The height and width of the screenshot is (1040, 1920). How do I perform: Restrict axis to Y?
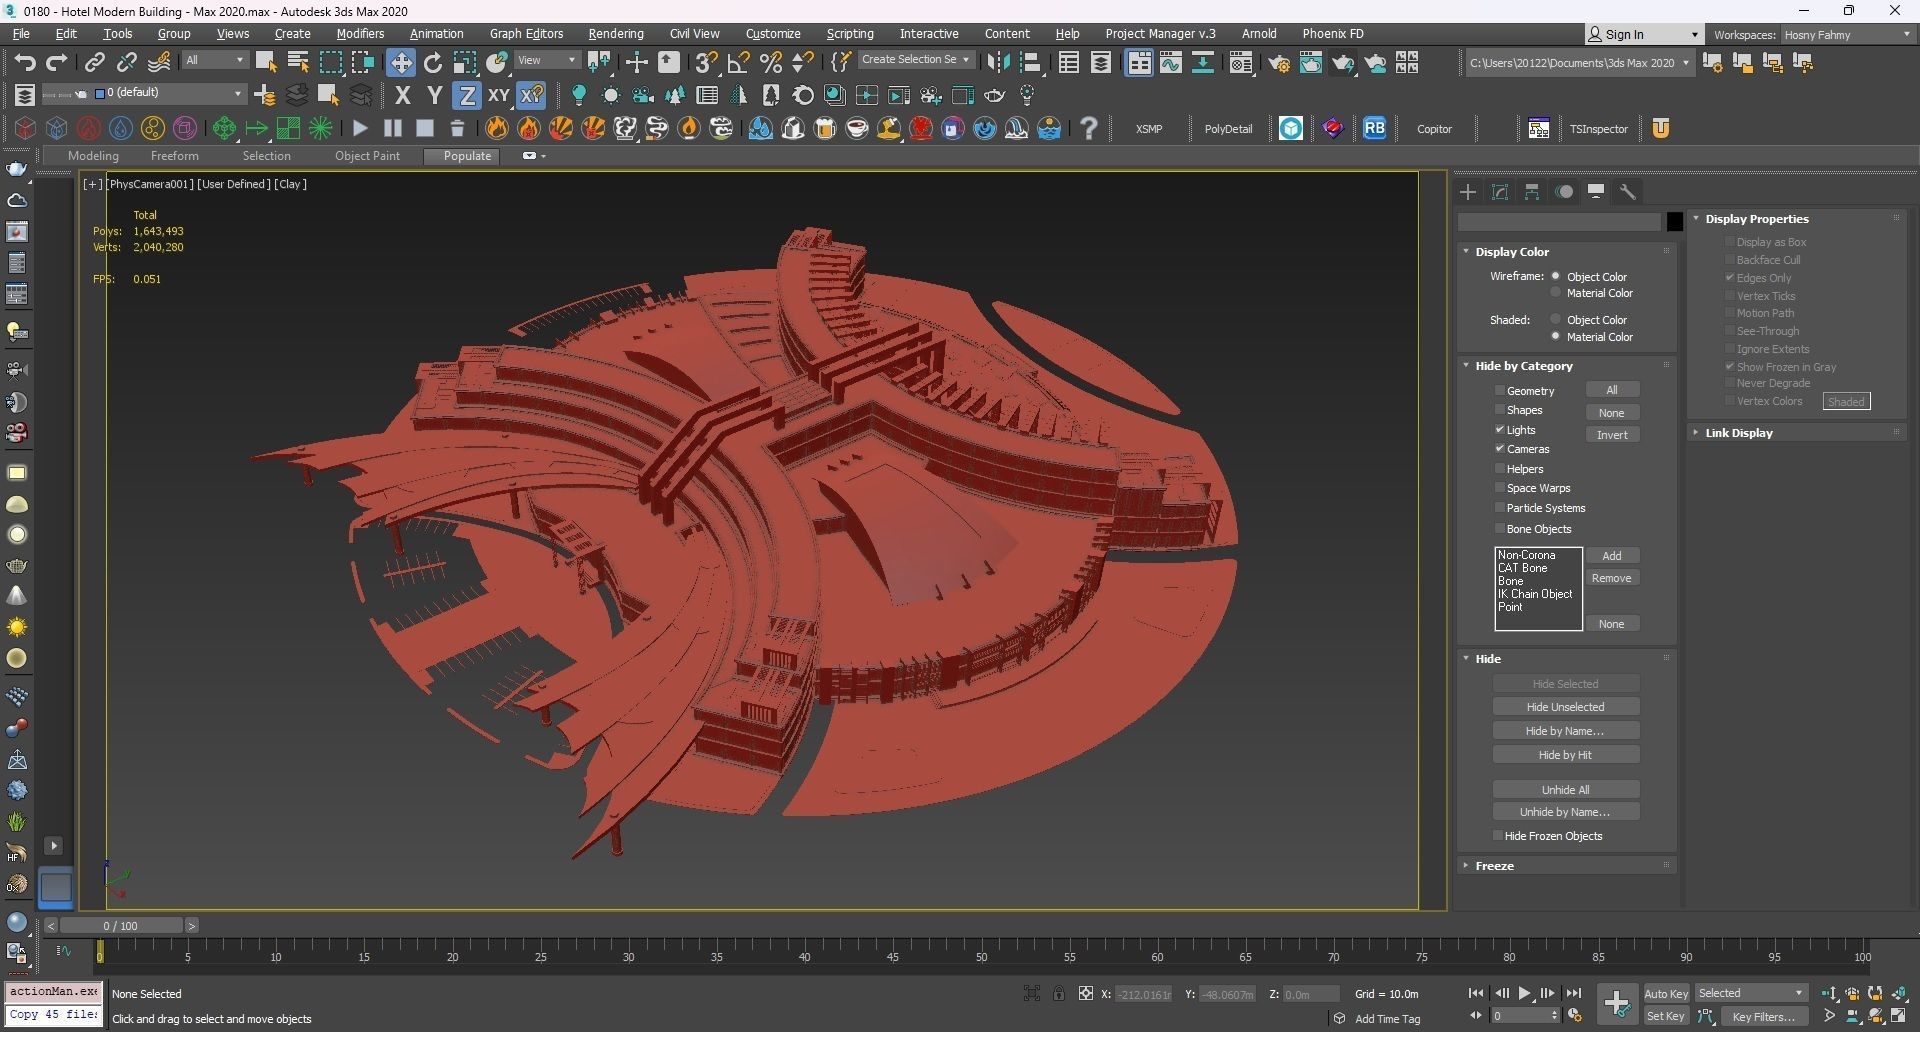tap(435, 96)
